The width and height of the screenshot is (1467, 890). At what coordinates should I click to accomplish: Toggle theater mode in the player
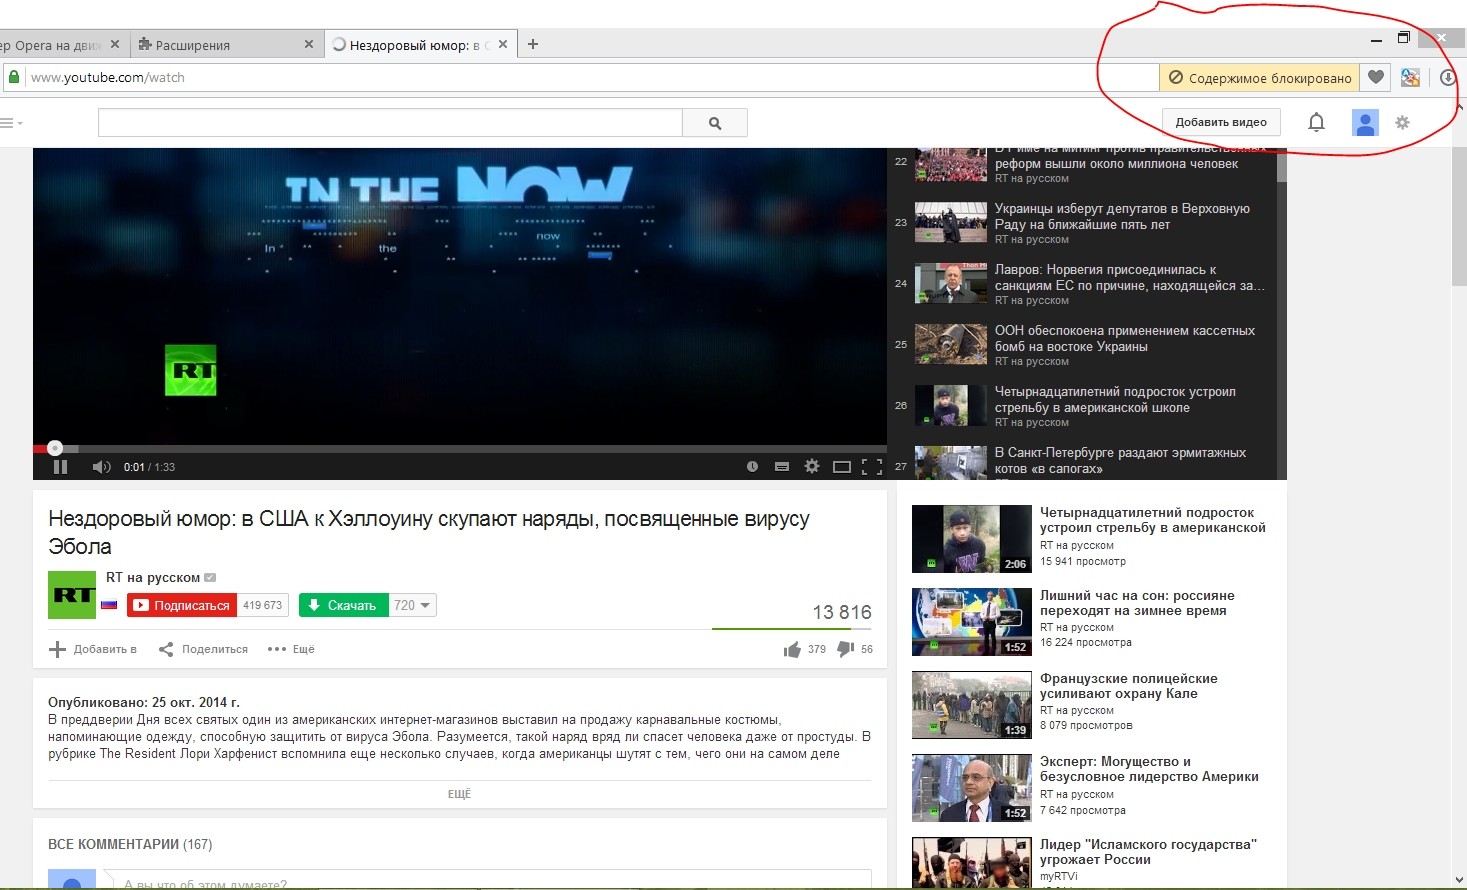click(x=842, y=467)
